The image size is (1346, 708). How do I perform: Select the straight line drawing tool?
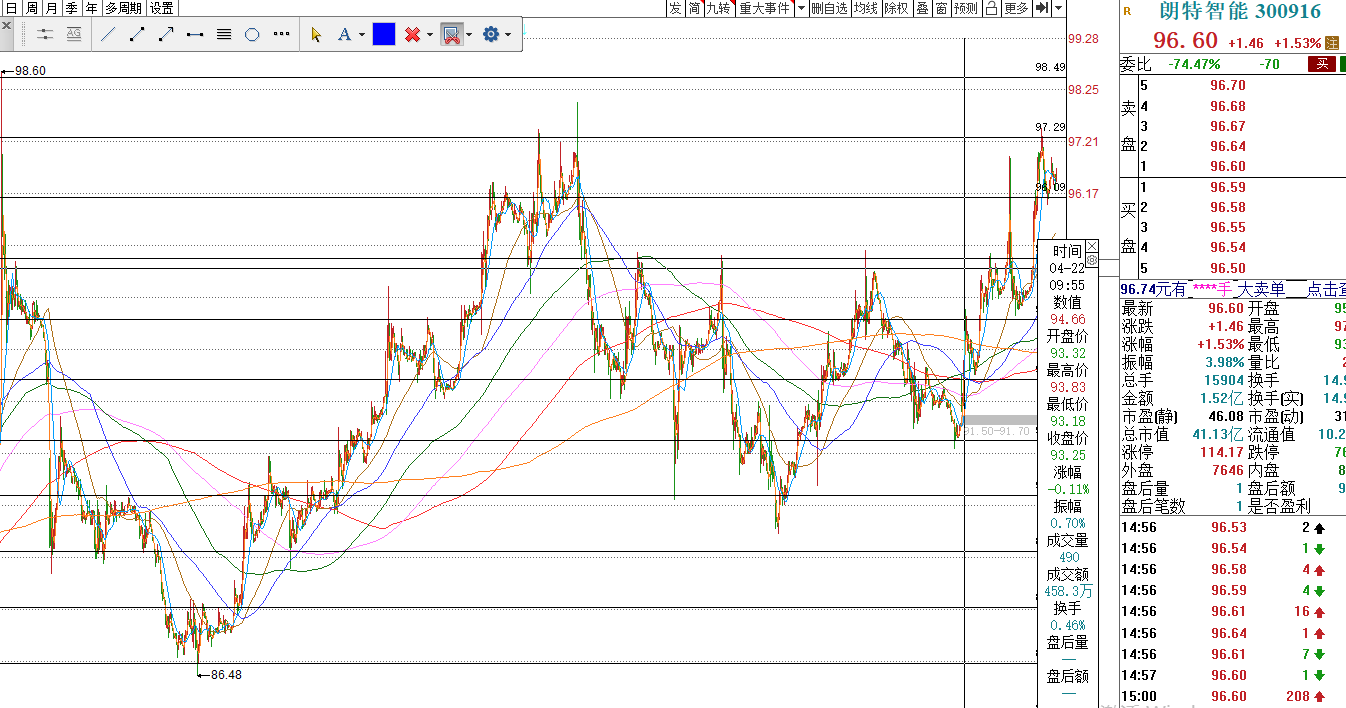tap(108, 34)
